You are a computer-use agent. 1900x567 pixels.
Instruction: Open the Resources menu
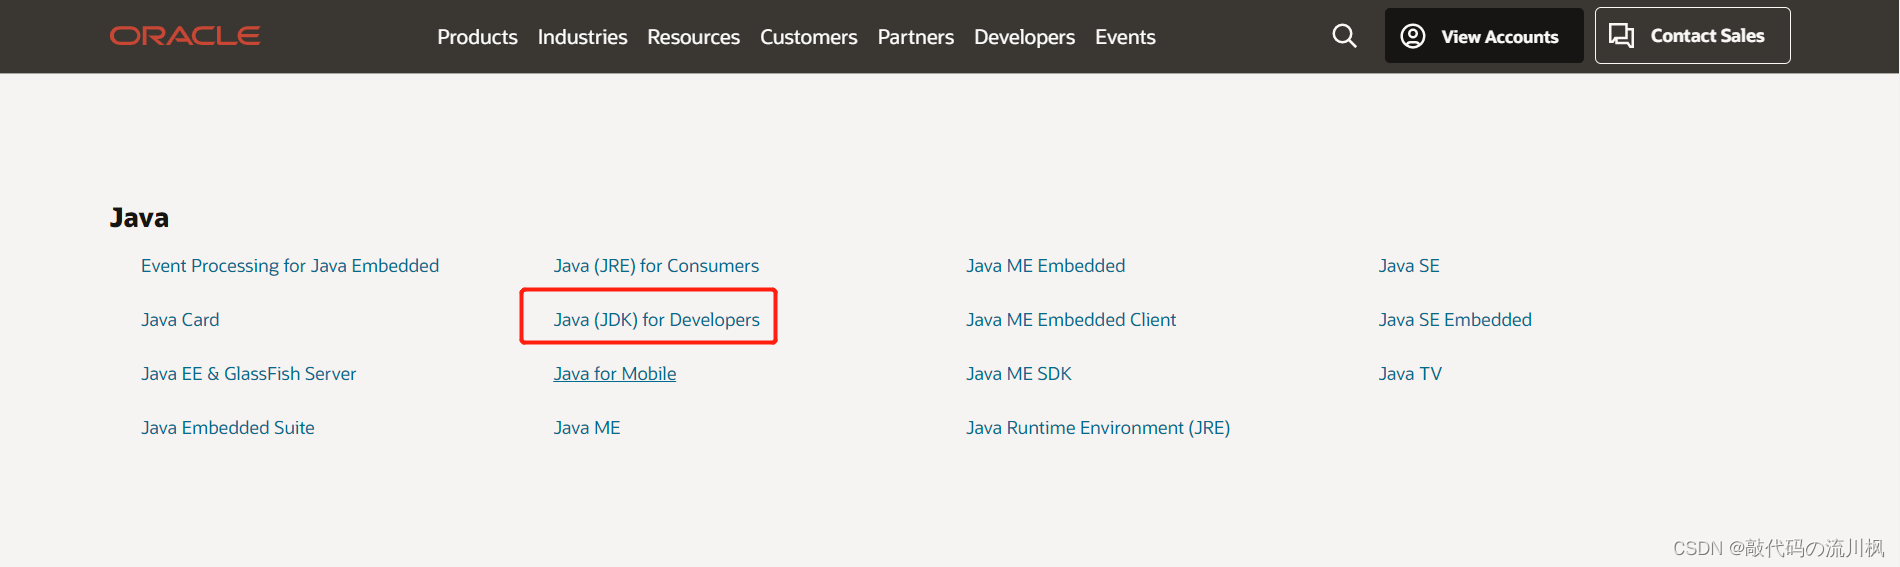click(x=693, y=37)
